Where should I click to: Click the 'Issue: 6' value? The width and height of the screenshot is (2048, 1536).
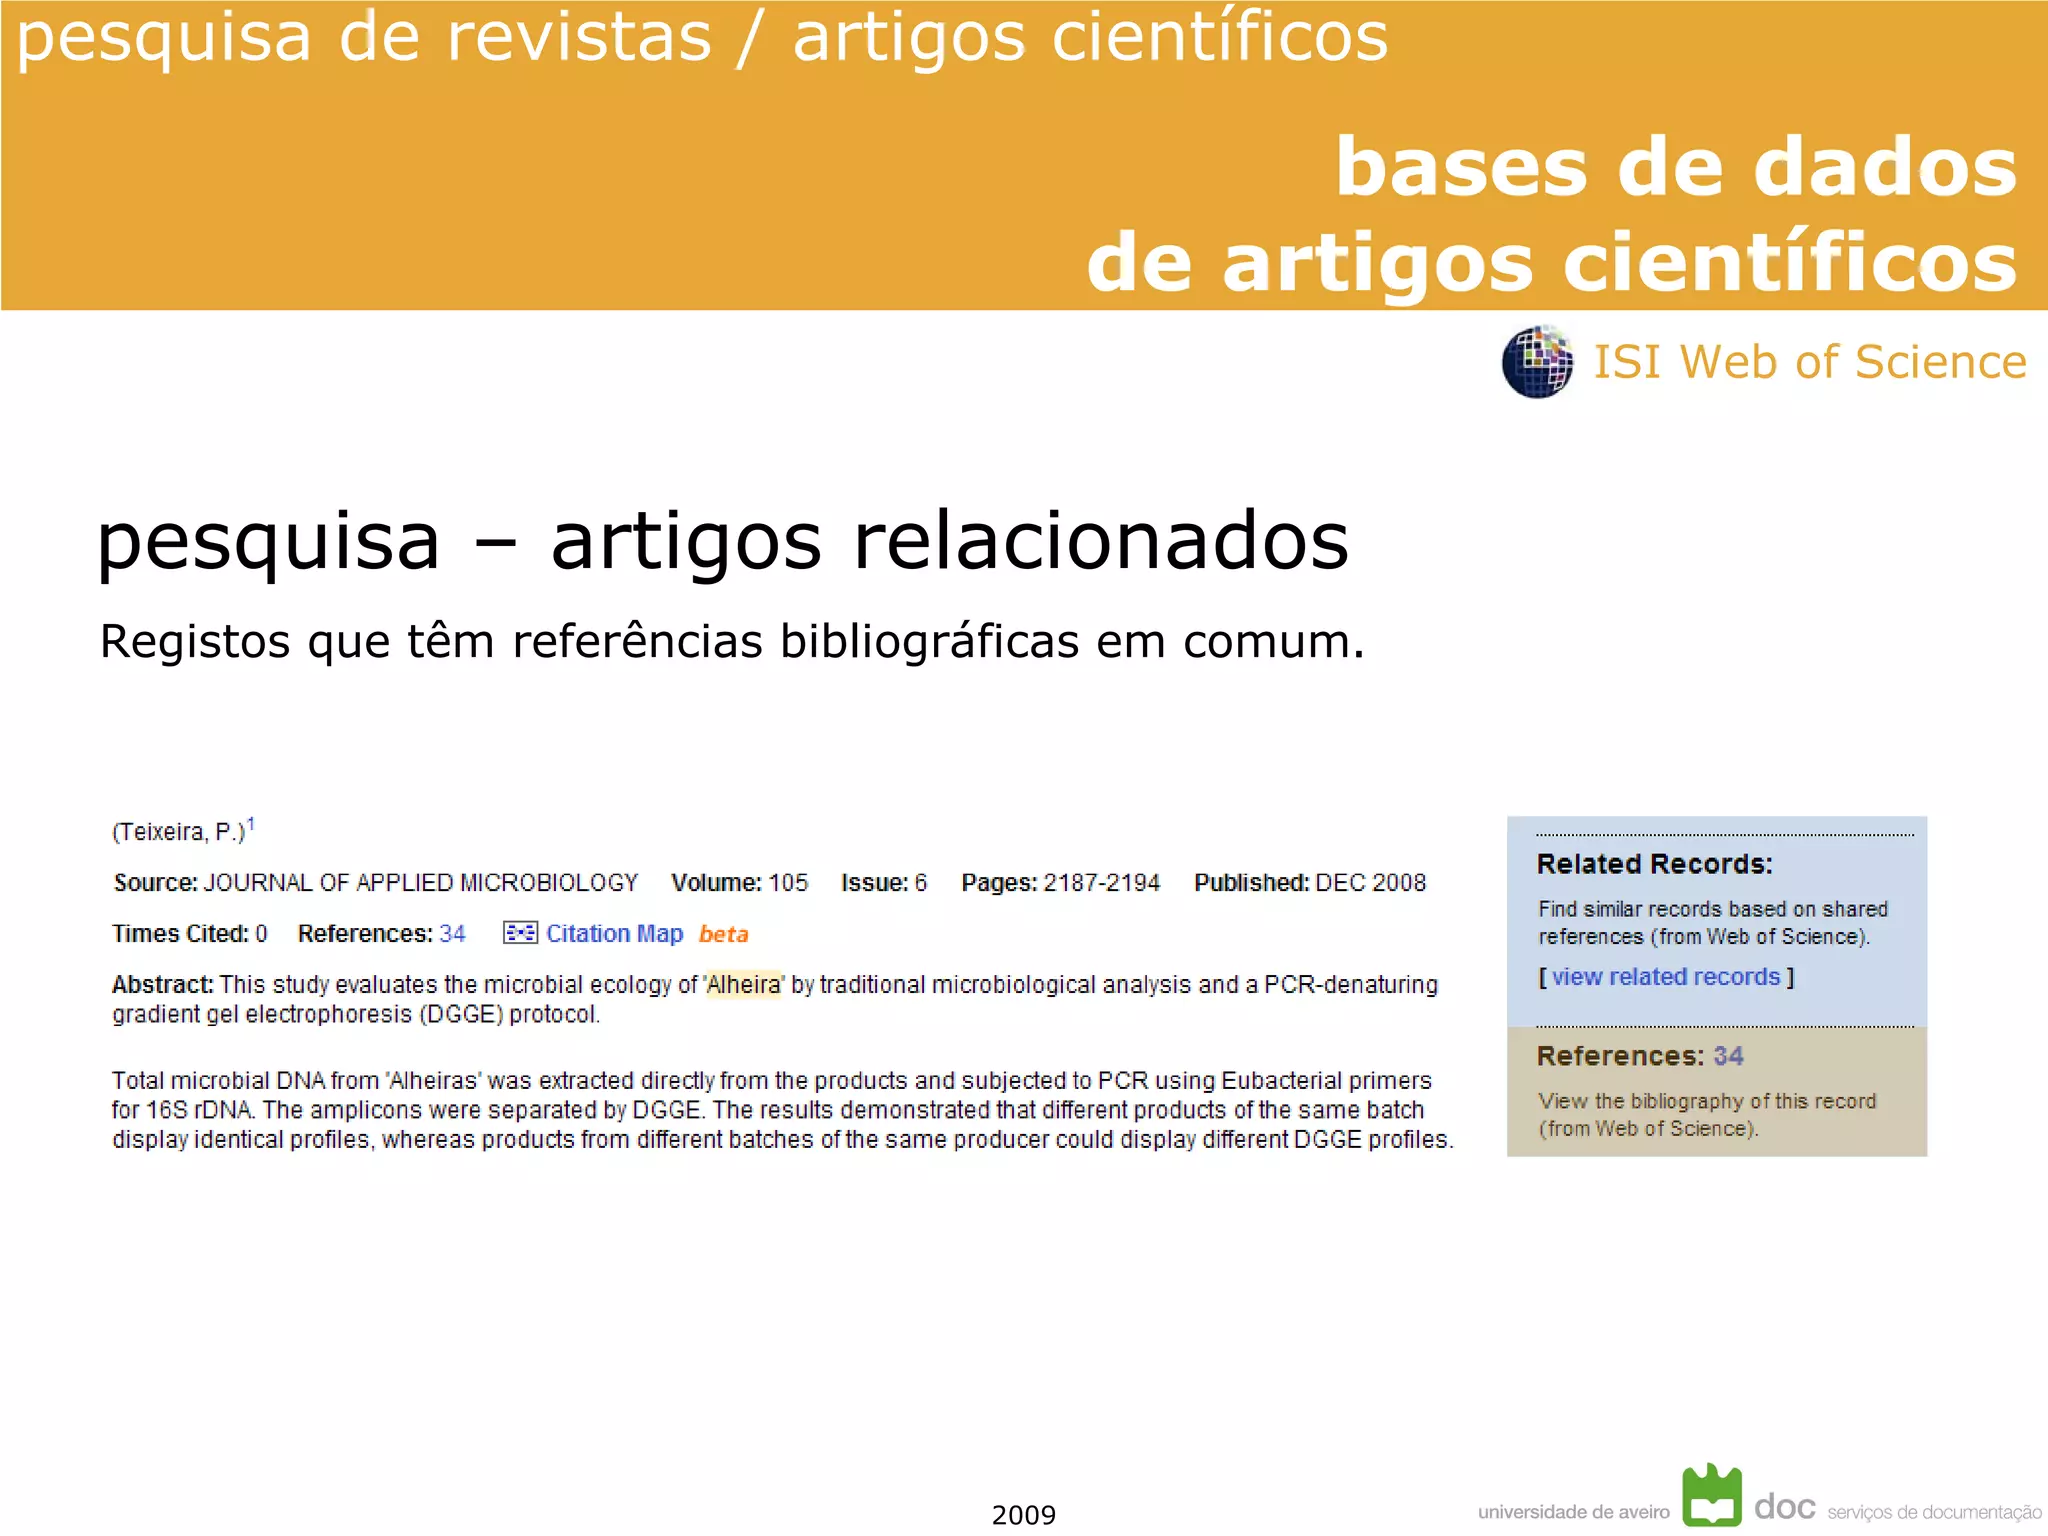click(x=884, y=883)
